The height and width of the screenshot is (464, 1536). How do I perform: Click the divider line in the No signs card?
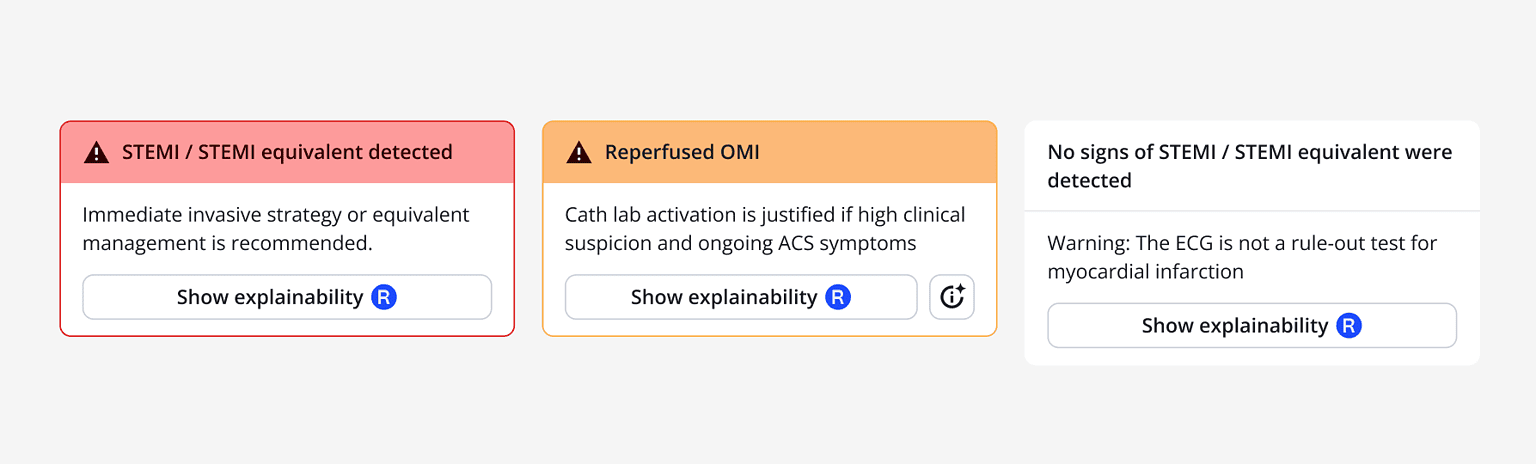(1252, 211)
